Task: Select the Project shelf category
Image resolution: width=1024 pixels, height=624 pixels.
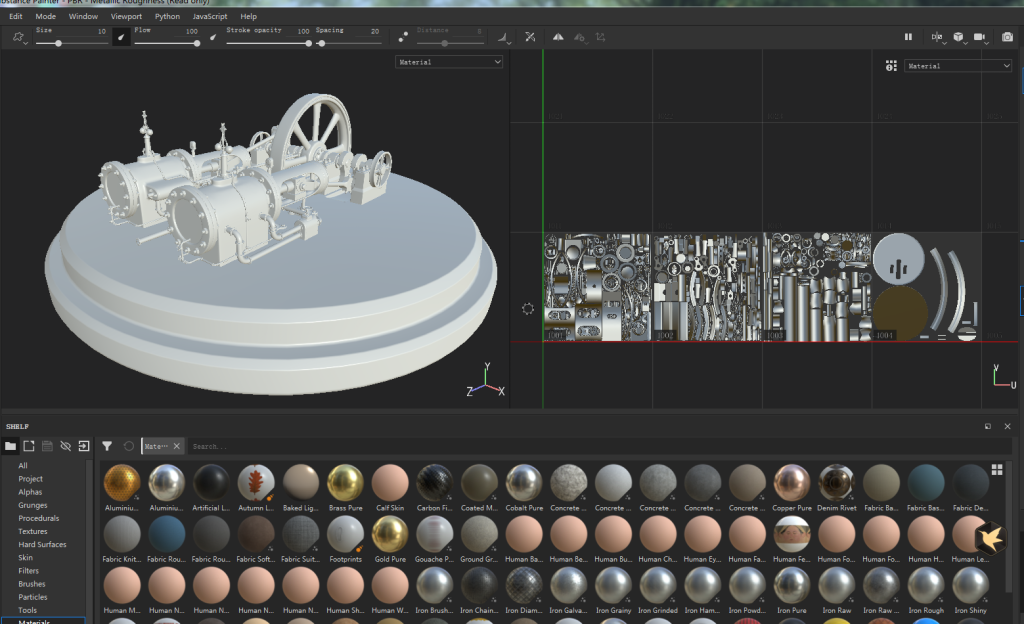Action: [31, 478]
